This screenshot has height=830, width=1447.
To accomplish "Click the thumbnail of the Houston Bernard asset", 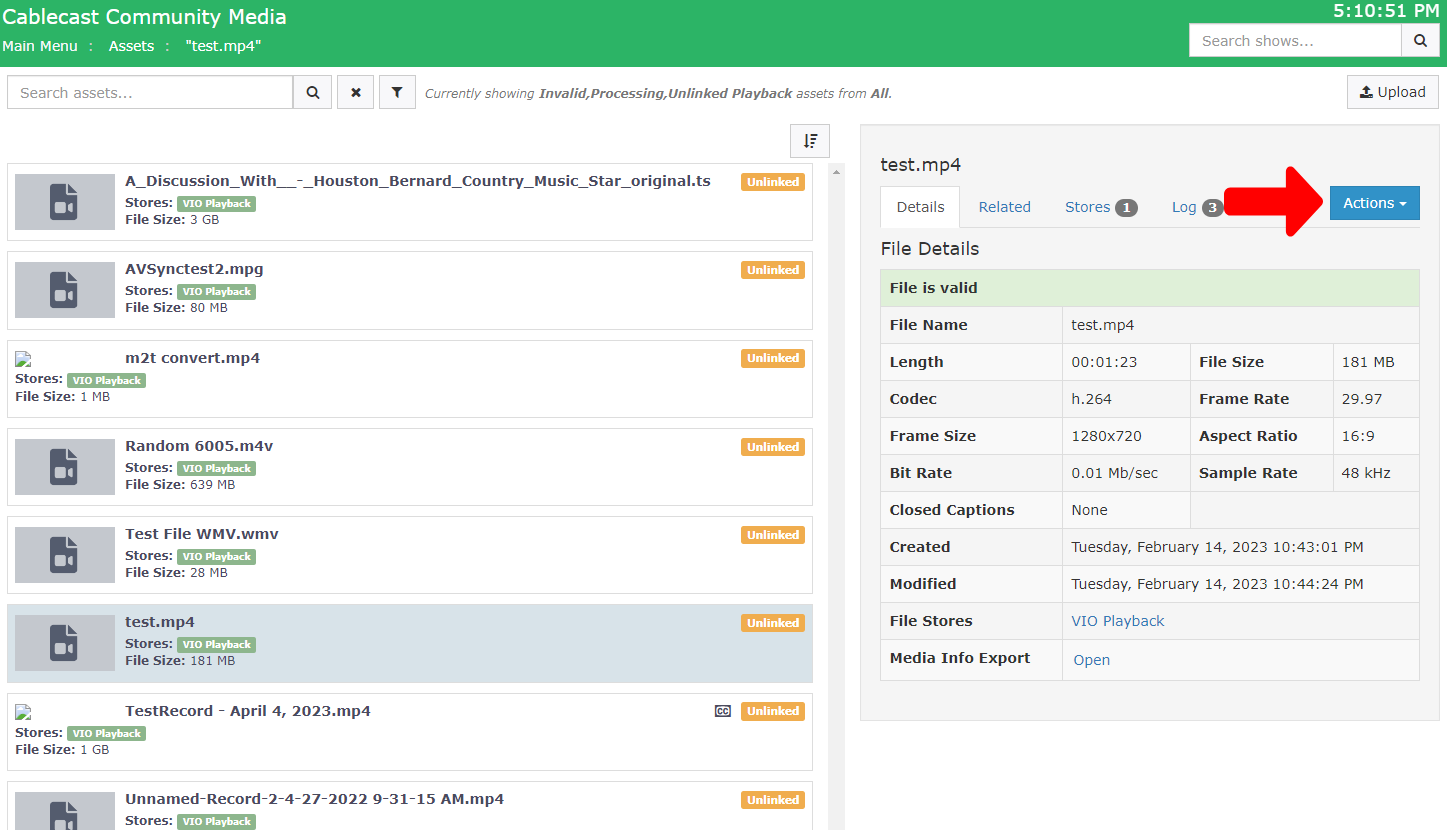I will 65,202.
